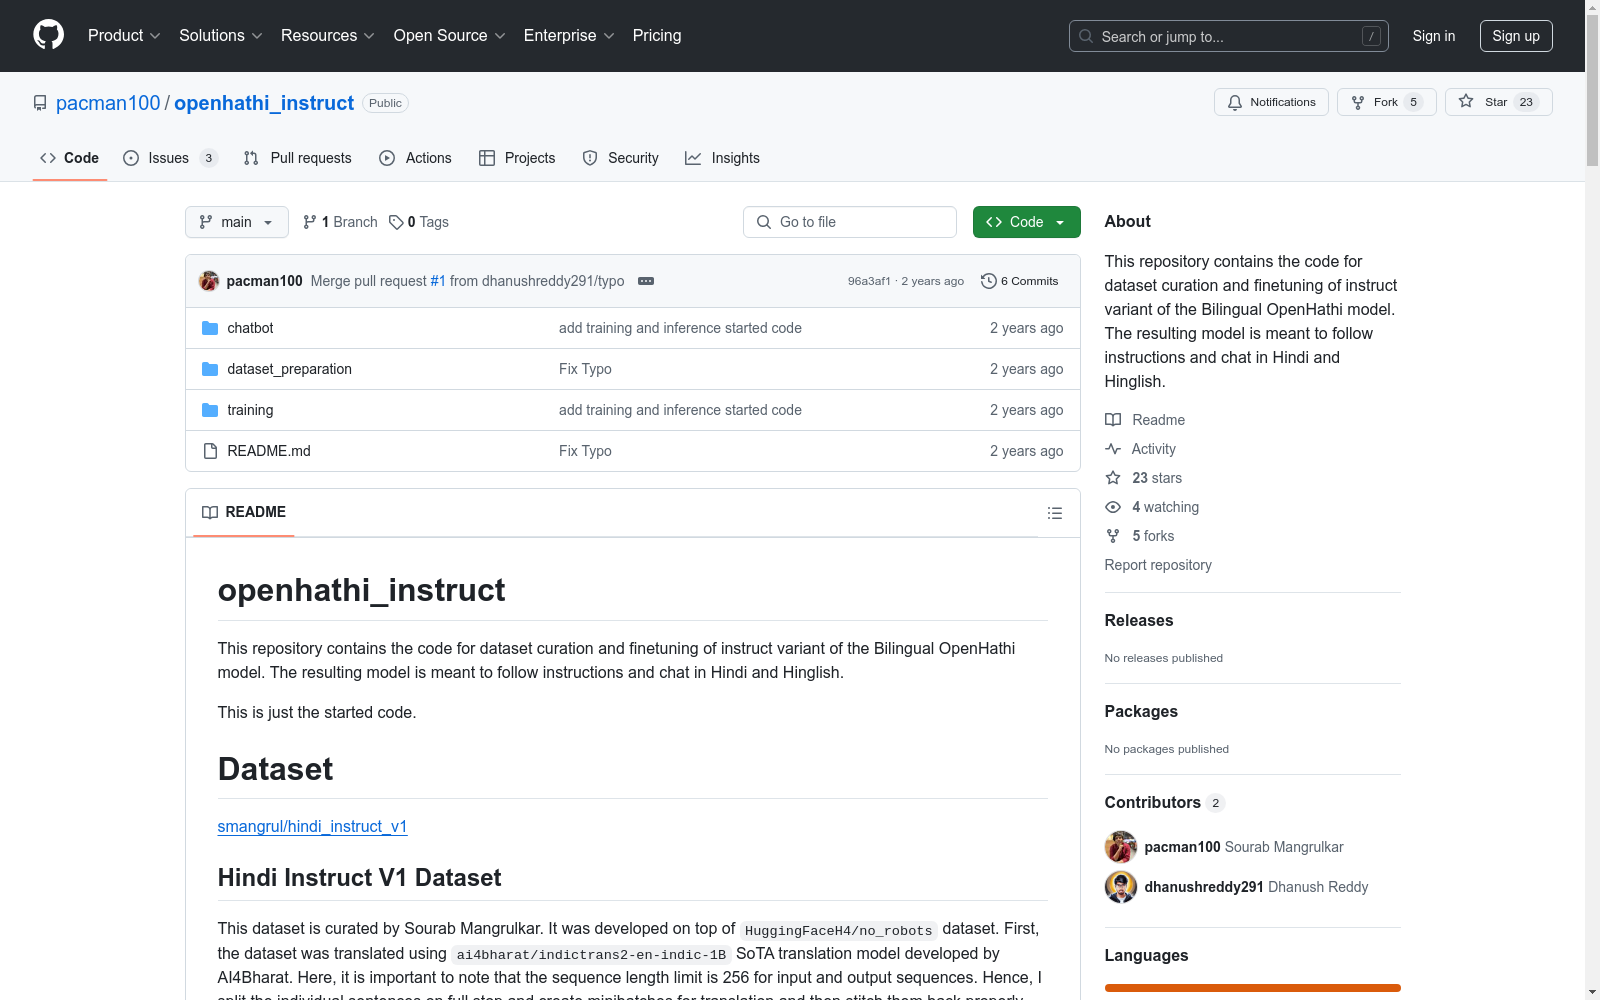Image resolution: width=1600 pixels, height=1000 pixels.
Task: Click the orange Languages bar
Action: pos(1253,988)
